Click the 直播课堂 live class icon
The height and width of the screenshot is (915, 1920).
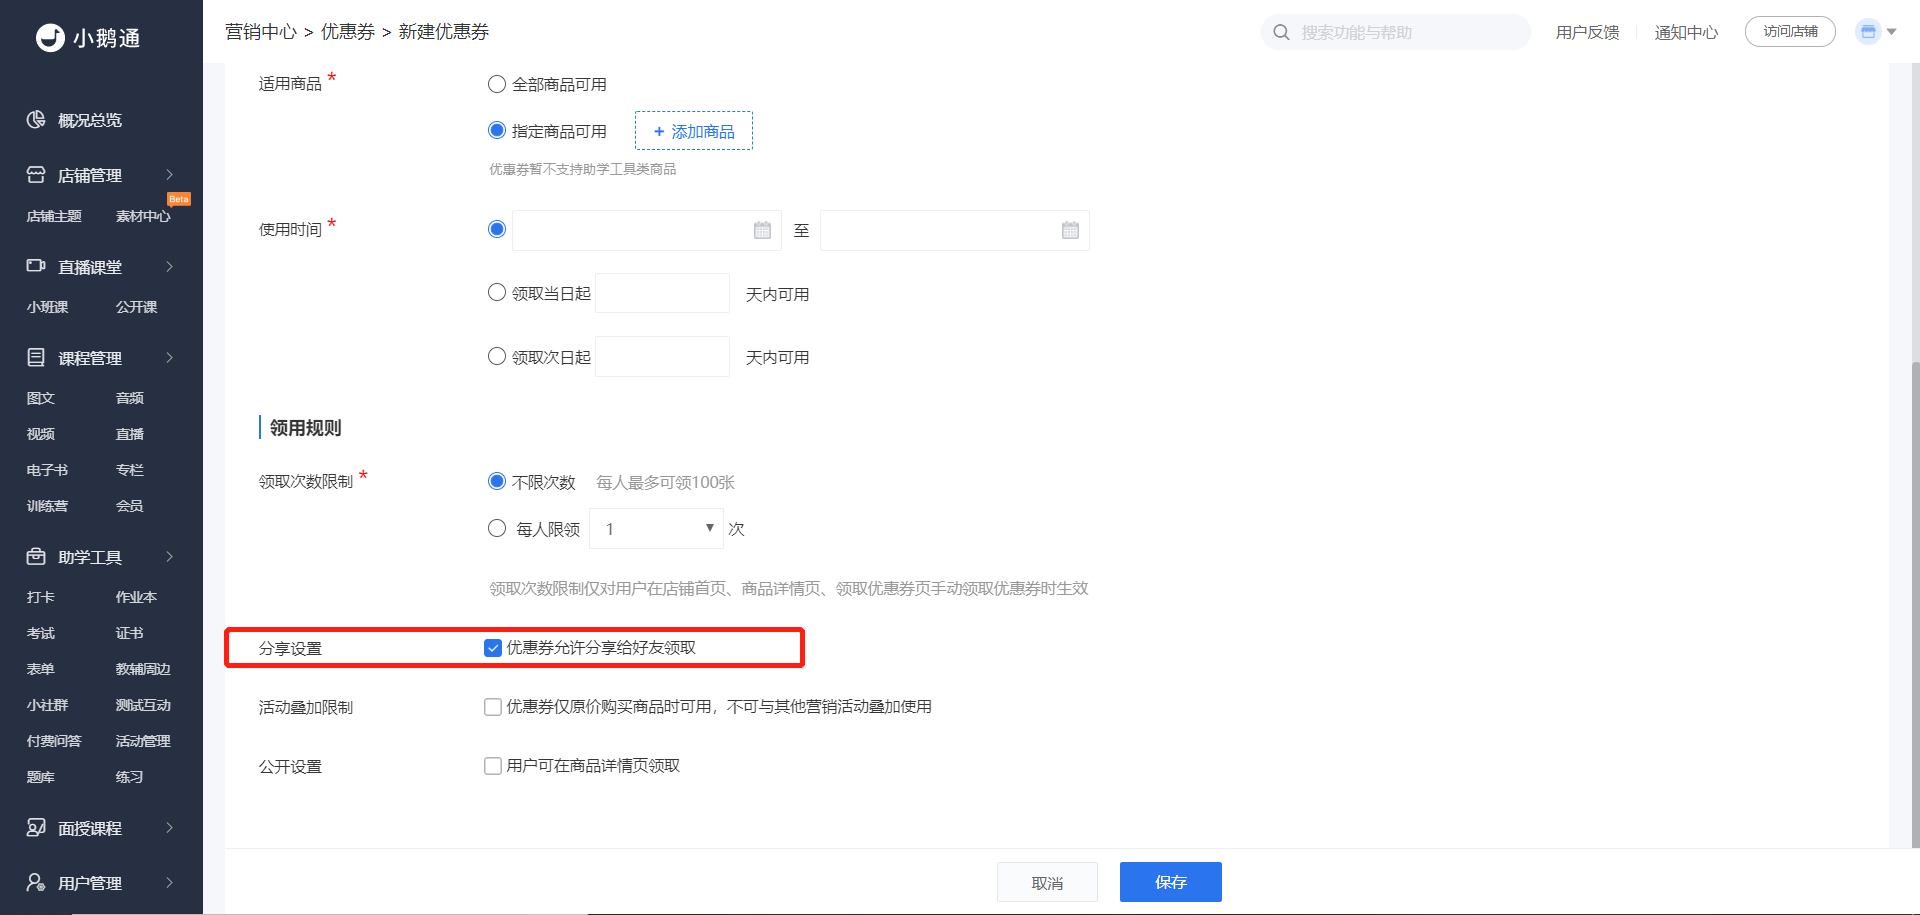click(x=36, y=266)
